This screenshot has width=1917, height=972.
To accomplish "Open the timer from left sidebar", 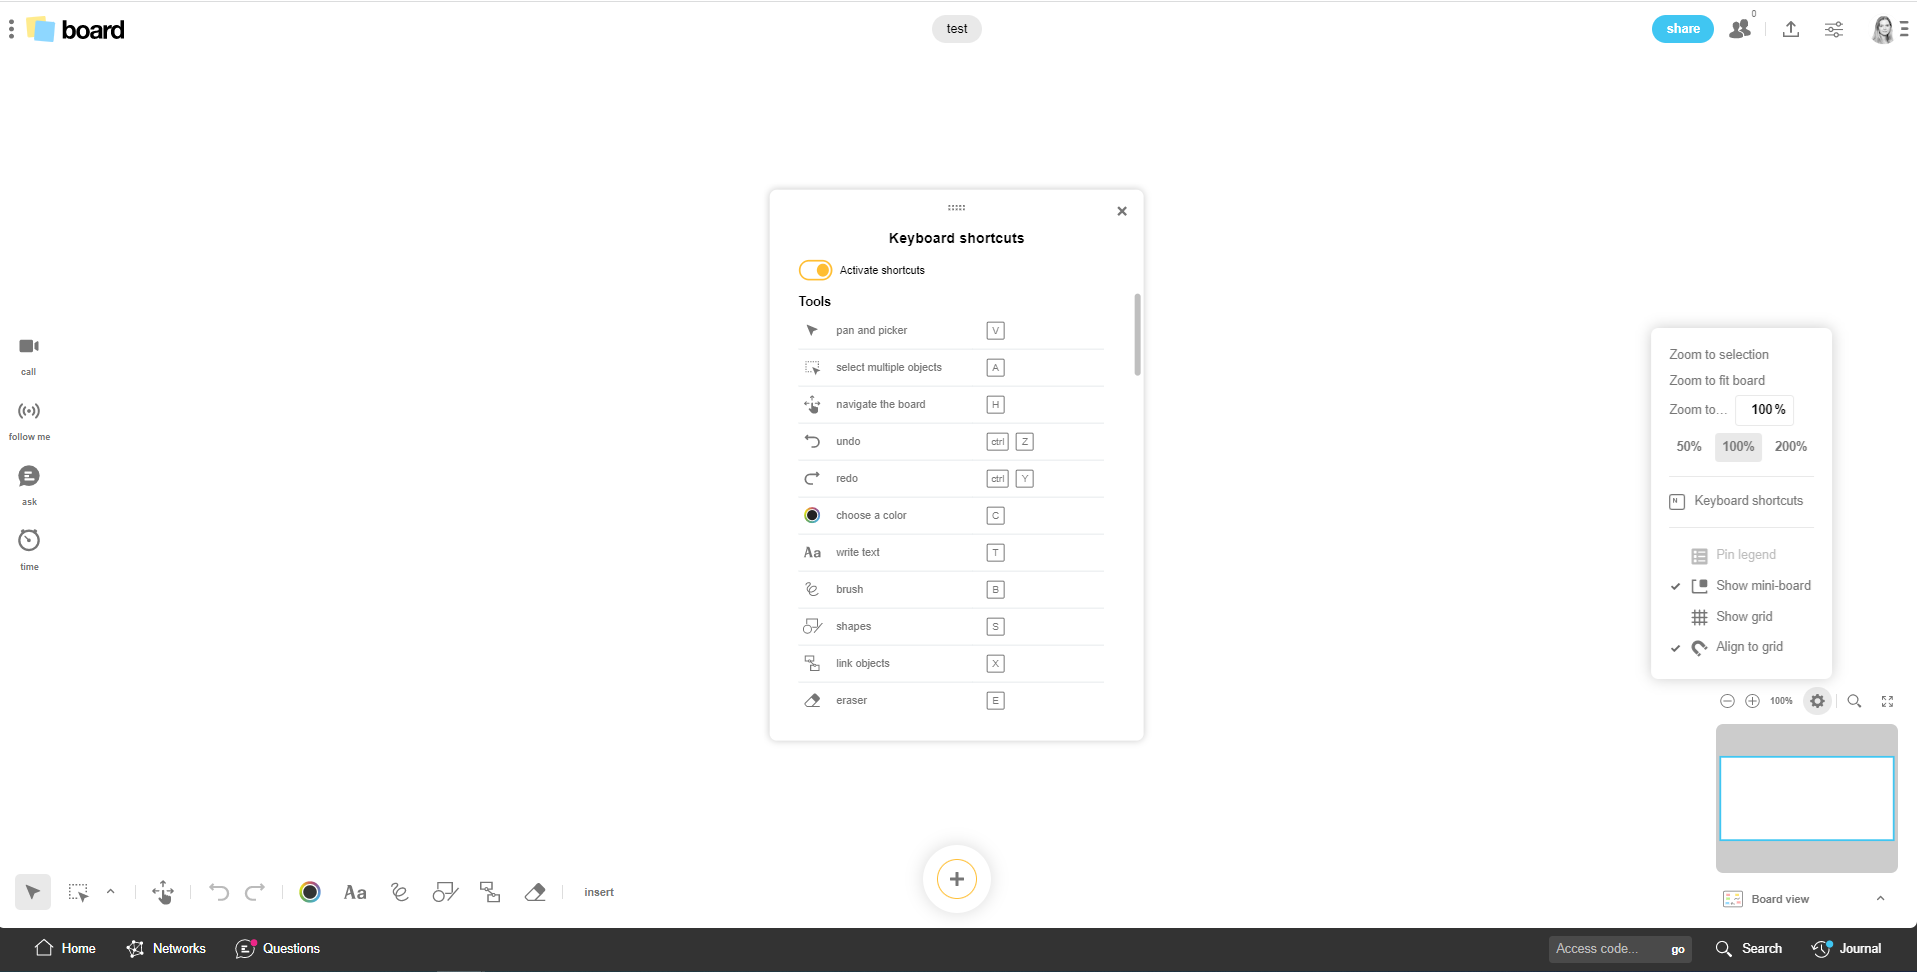I will click(x=29, y=541).
